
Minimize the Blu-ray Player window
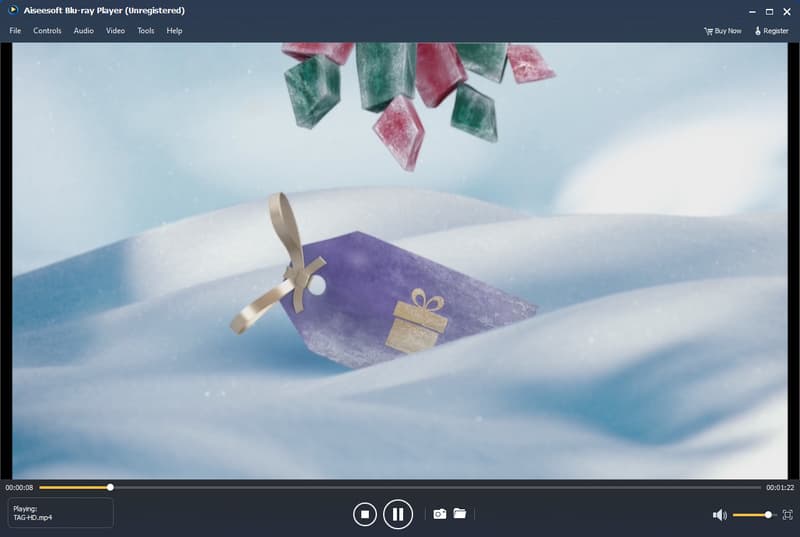coord(753,11)
